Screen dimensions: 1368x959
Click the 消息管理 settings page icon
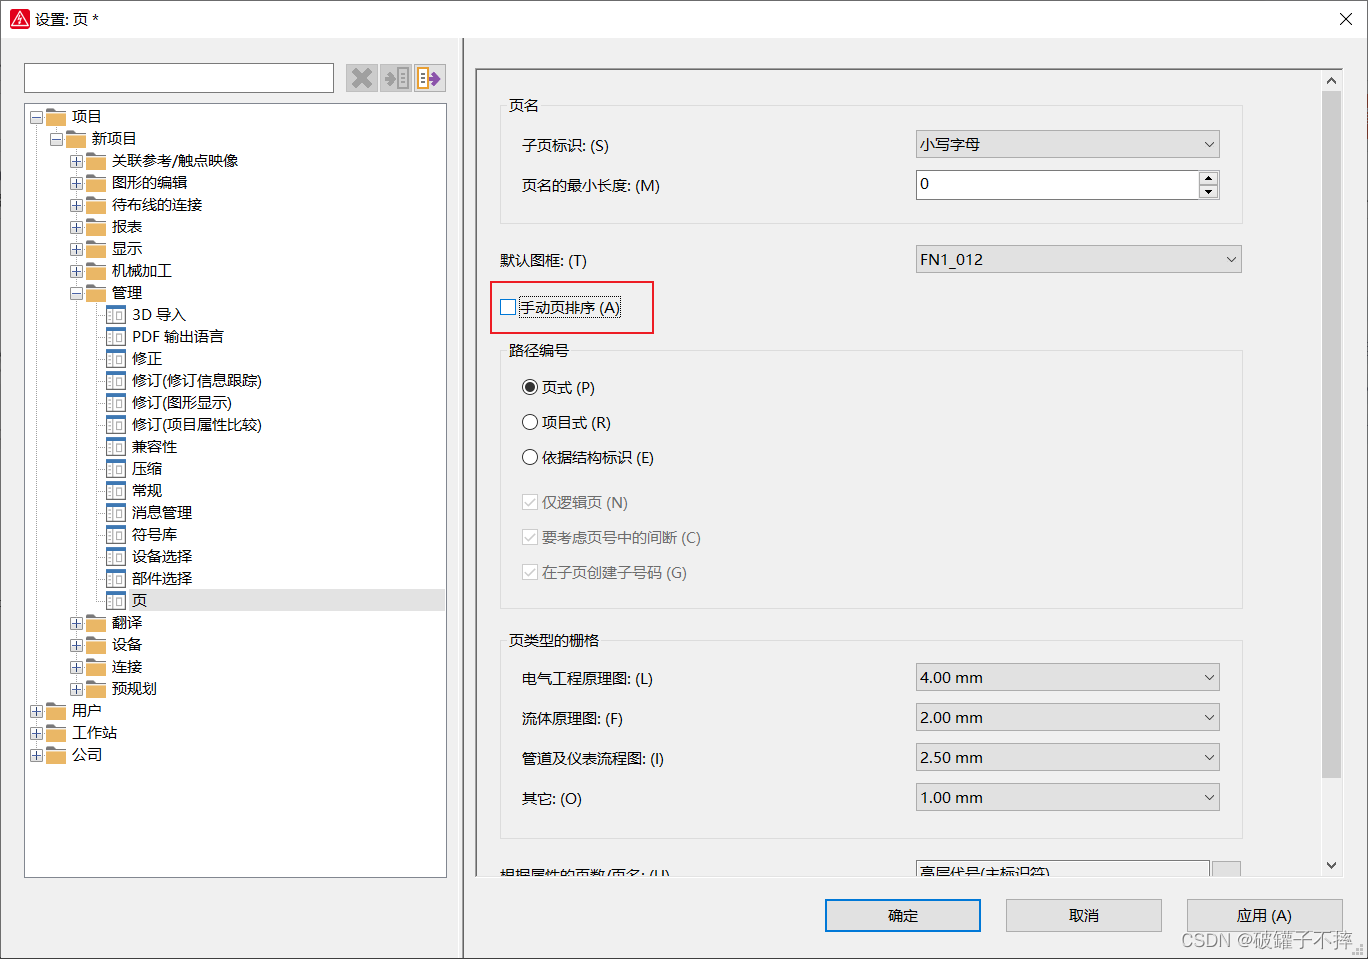point(116,513)
